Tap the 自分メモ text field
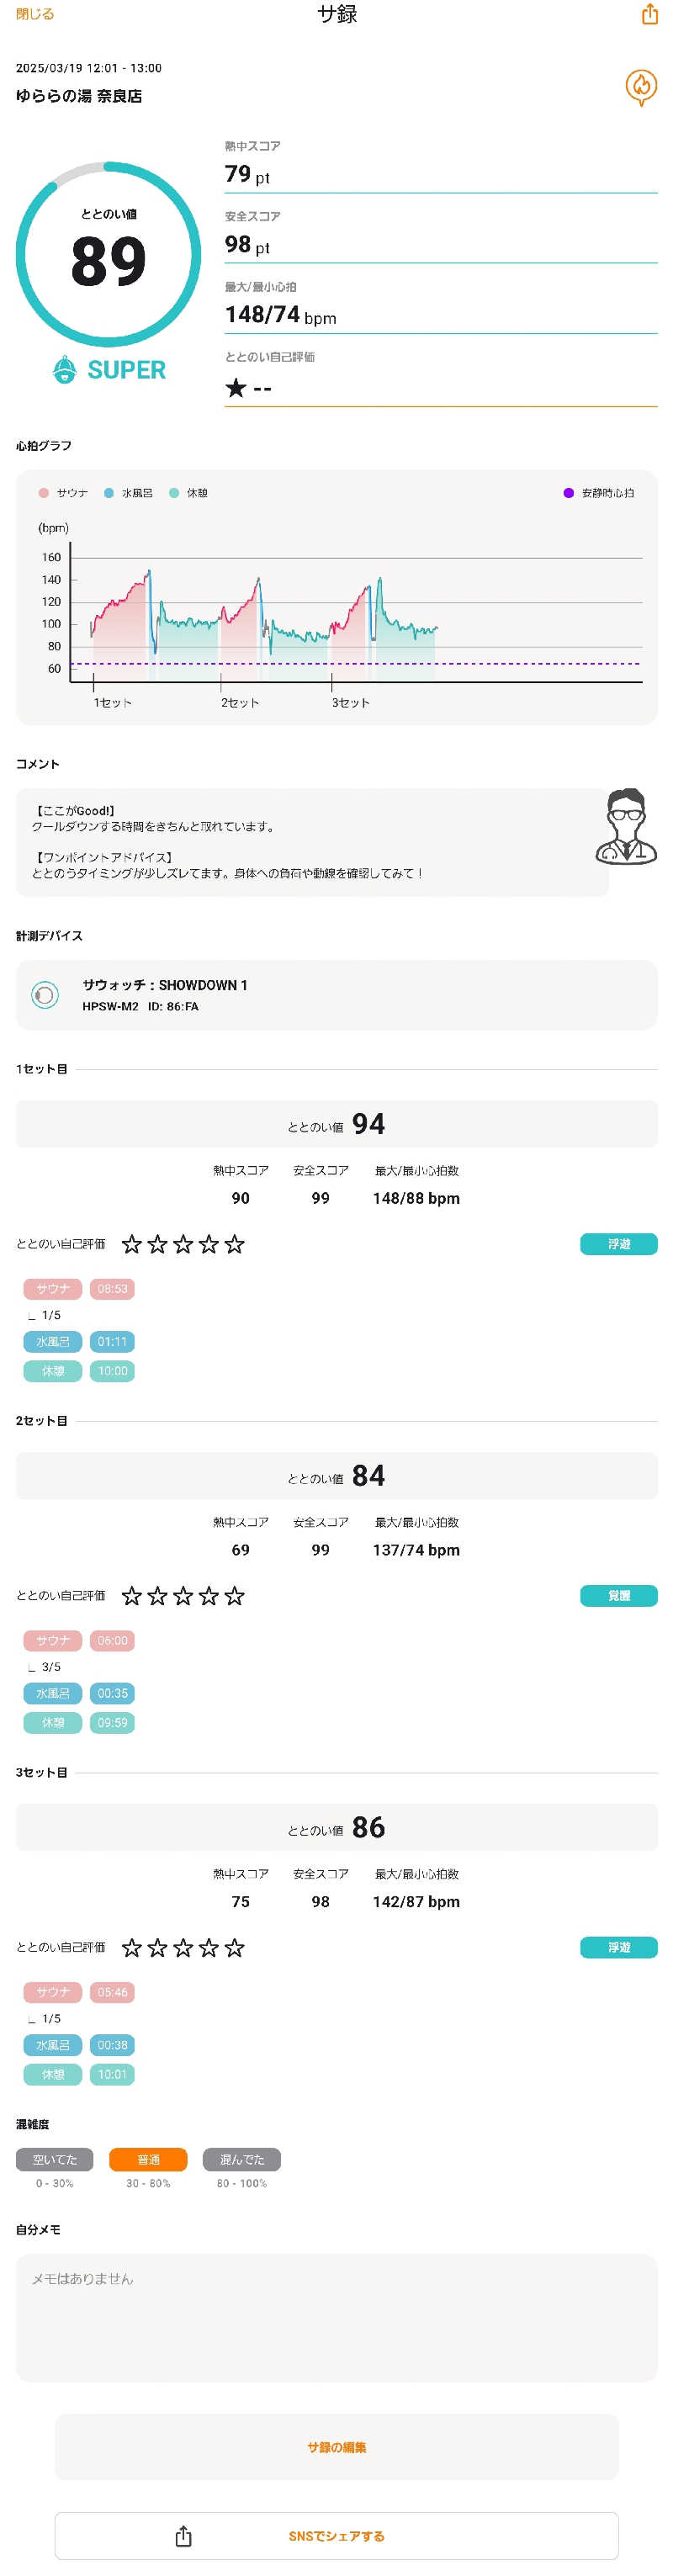Screen dimensions: 673x2576 coord(336,2317)
